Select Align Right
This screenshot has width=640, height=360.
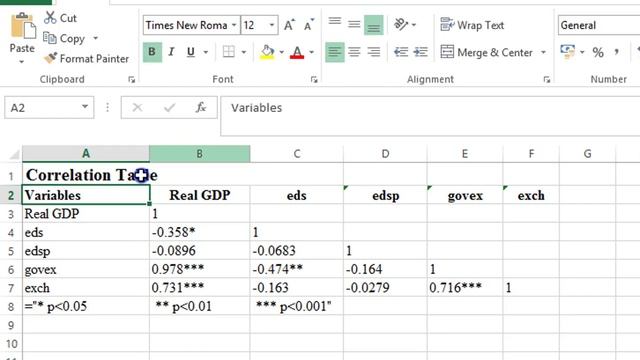(x=373, y=52)
